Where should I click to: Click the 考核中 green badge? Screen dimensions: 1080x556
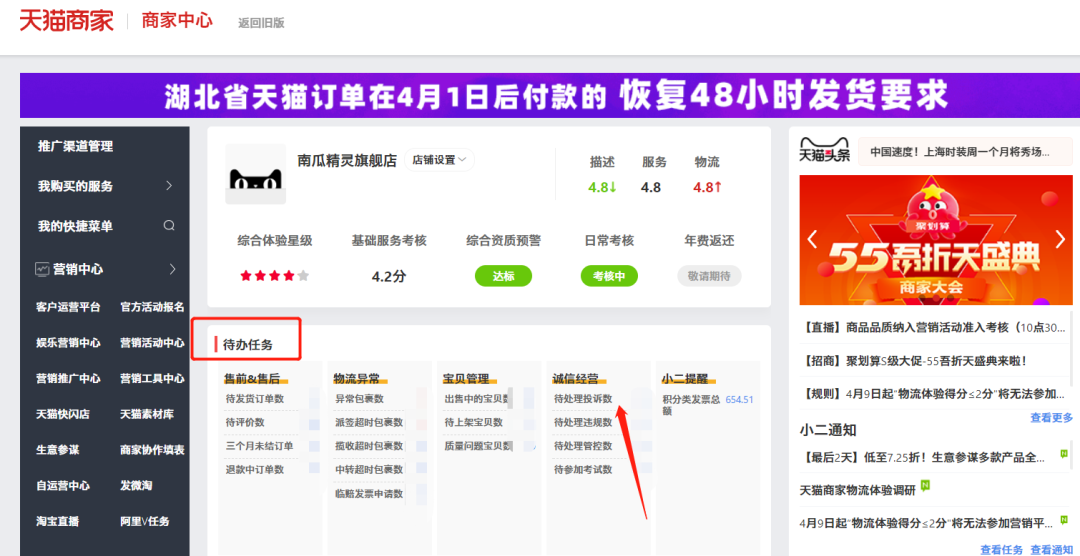pos(609,276)
